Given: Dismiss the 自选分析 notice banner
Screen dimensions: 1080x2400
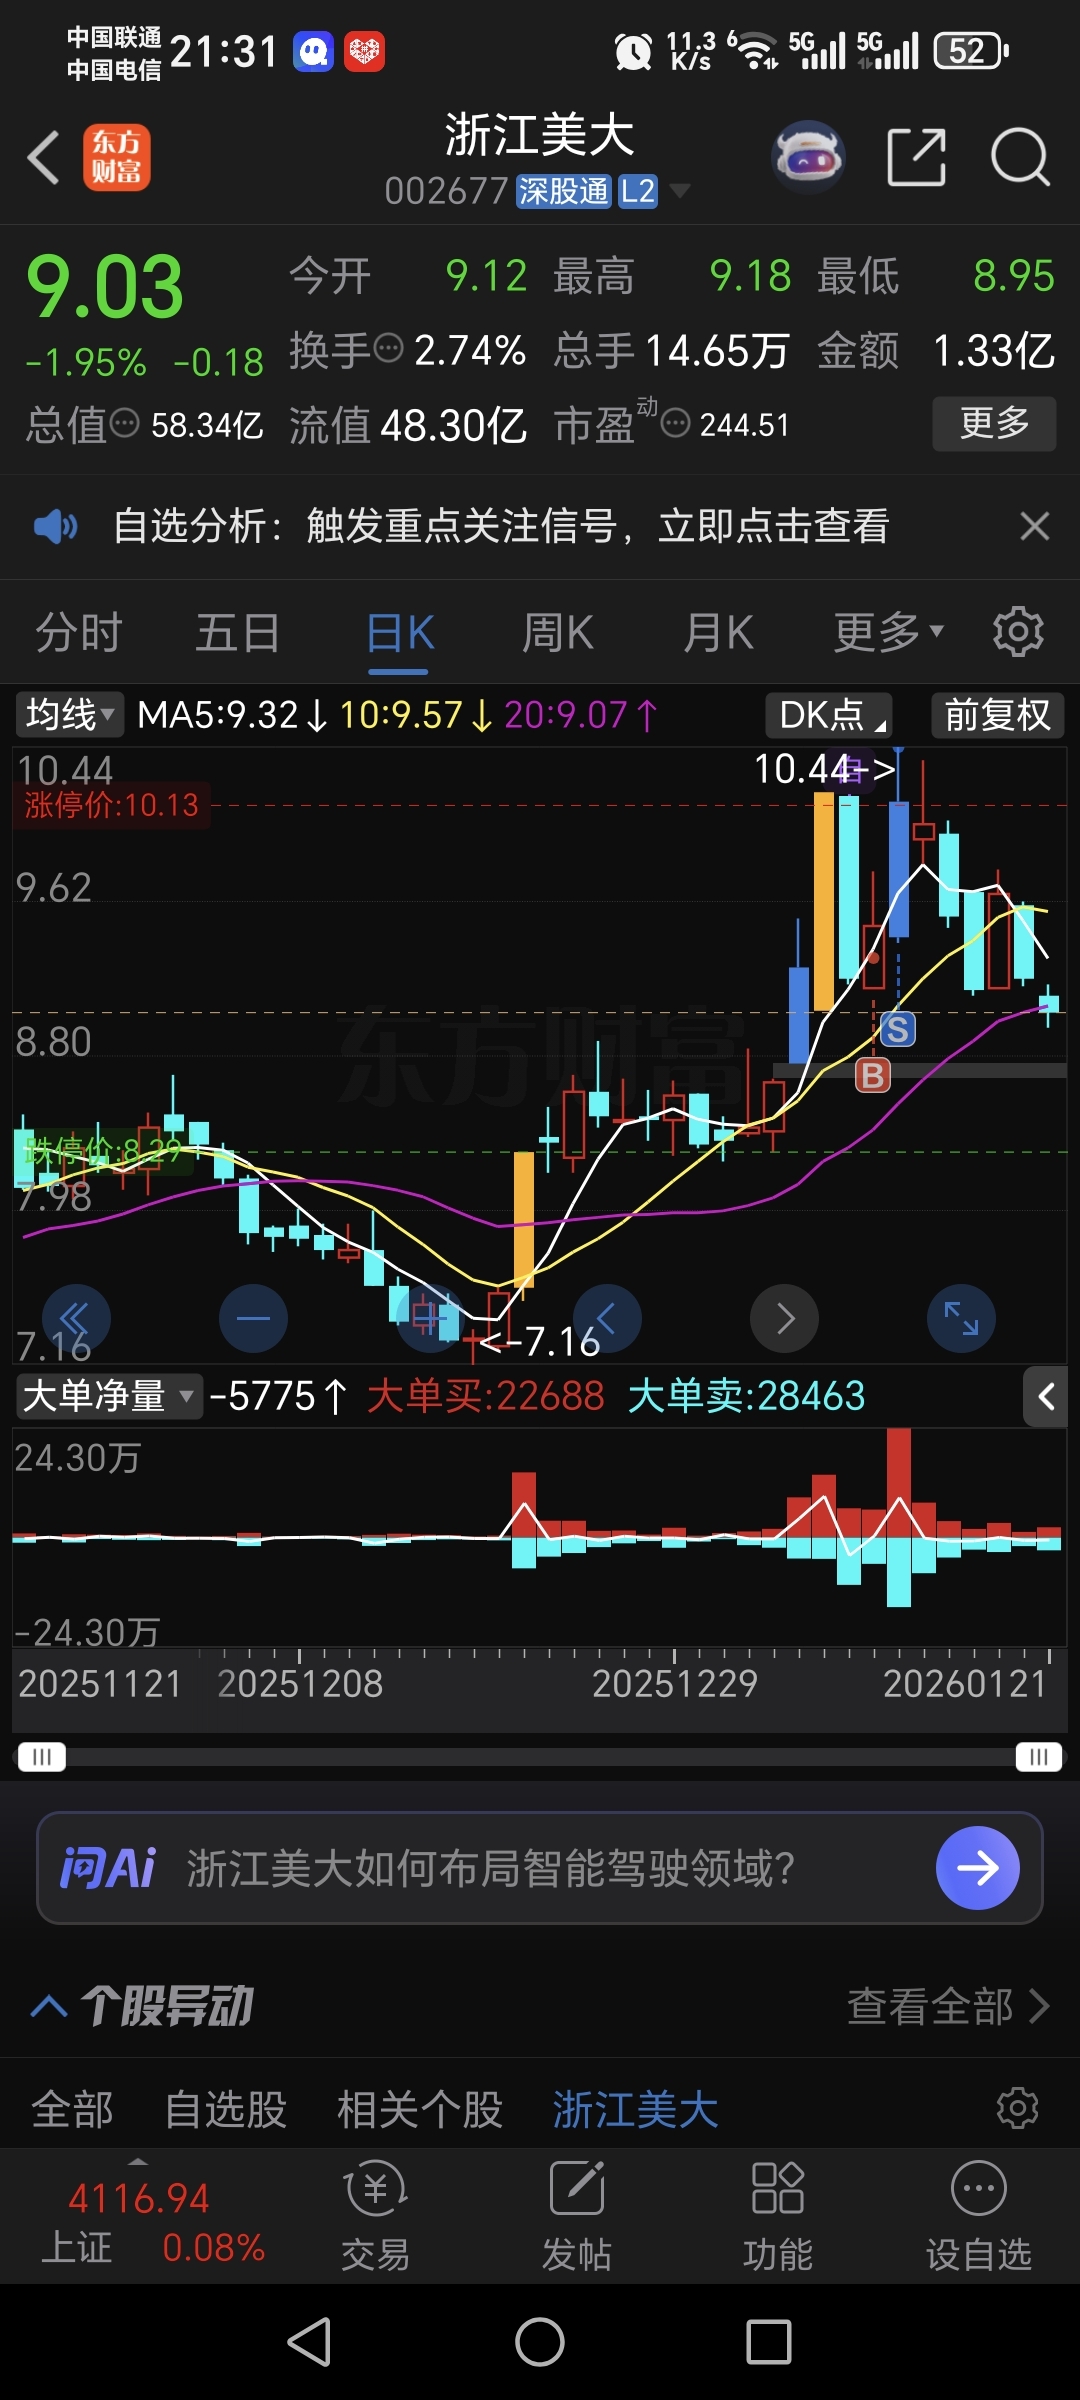Looking at the screenshot, I should (1035, 525).
